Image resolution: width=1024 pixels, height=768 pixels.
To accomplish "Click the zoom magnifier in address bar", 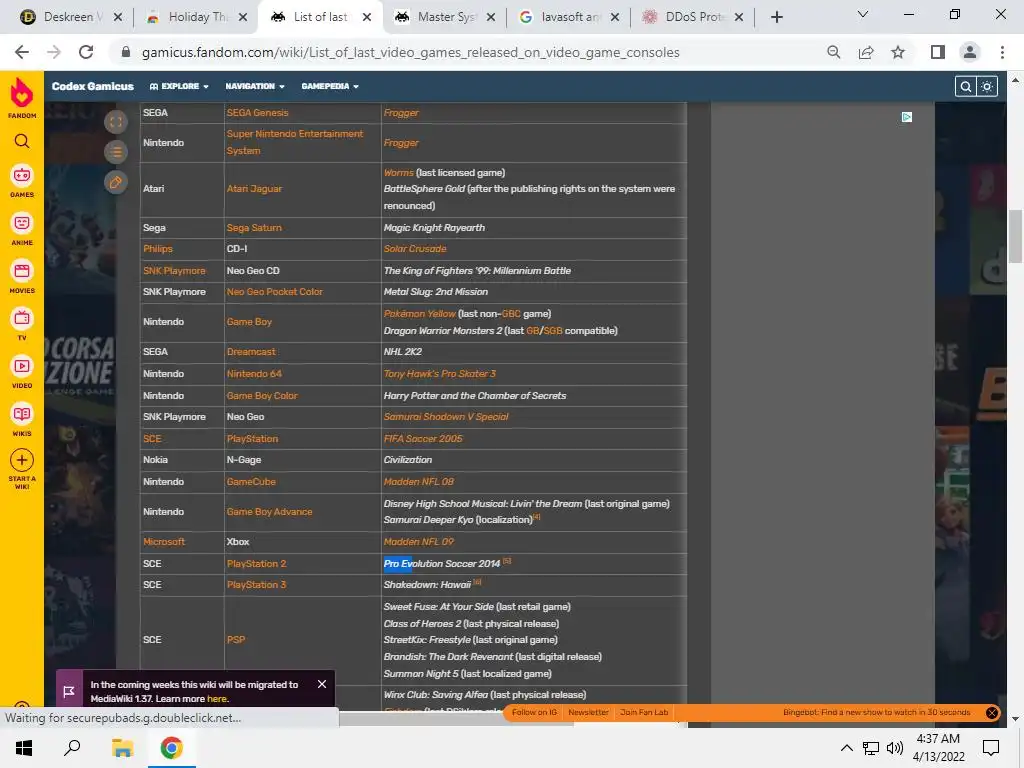I will (833, 52).
